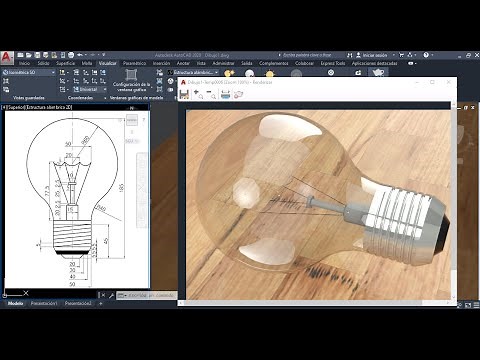Click Iniciar sesión in the title bar
The height and width of the screenshot is (360, 480).
(375, 55)
